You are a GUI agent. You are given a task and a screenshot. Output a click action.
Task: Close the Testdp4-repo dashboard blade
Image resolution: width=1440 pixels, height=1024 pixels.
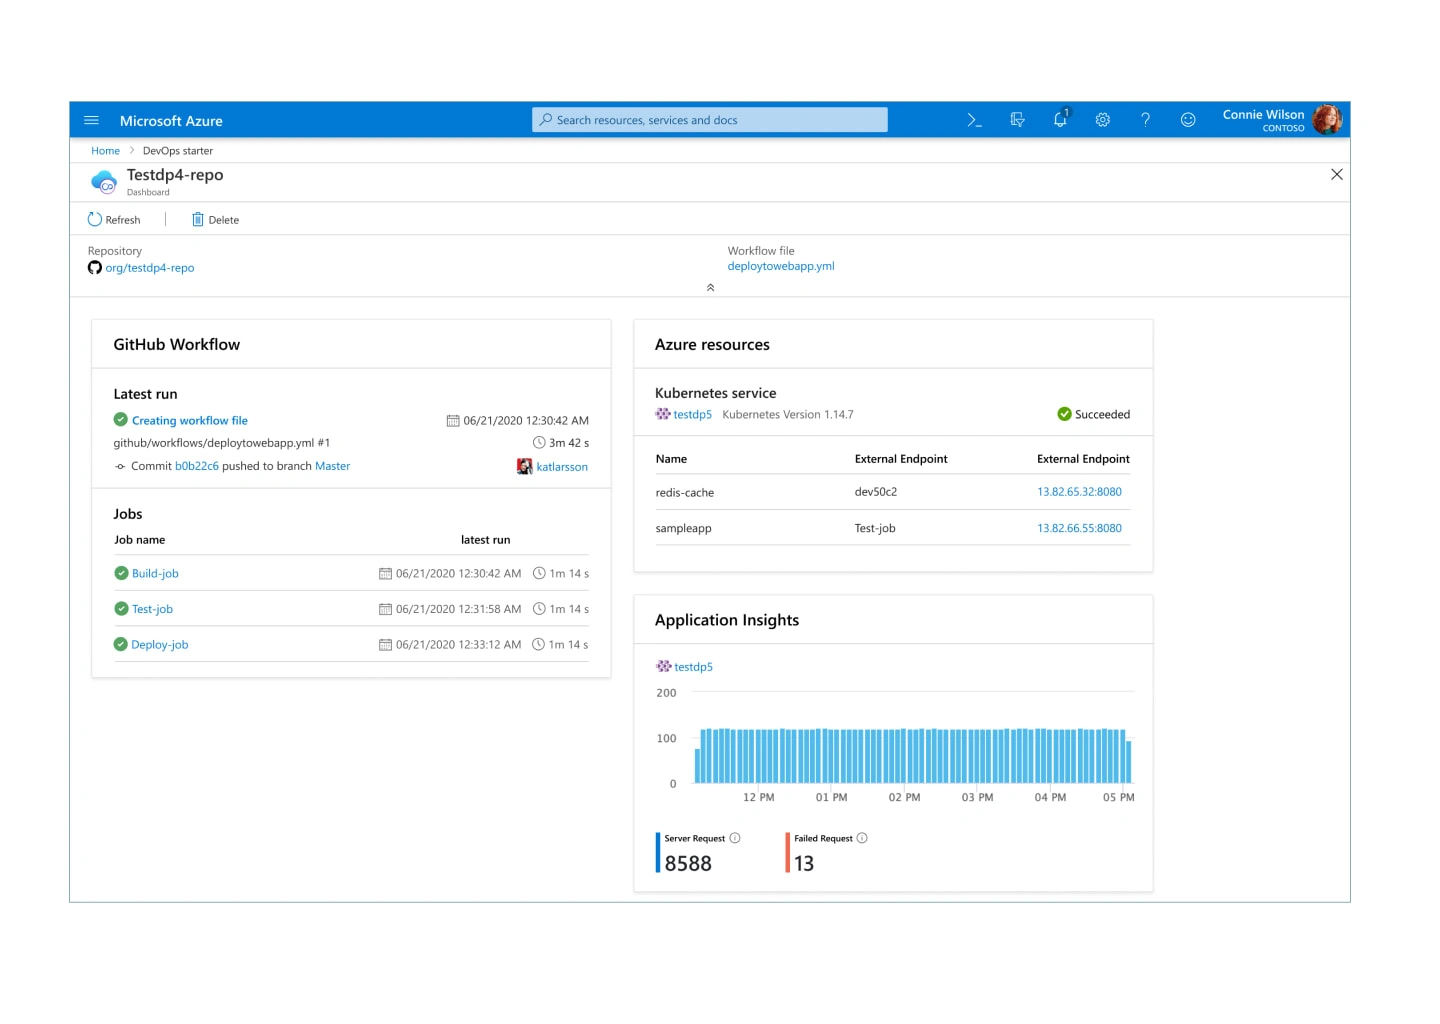pyautogui.click(x=1337, y=175)
